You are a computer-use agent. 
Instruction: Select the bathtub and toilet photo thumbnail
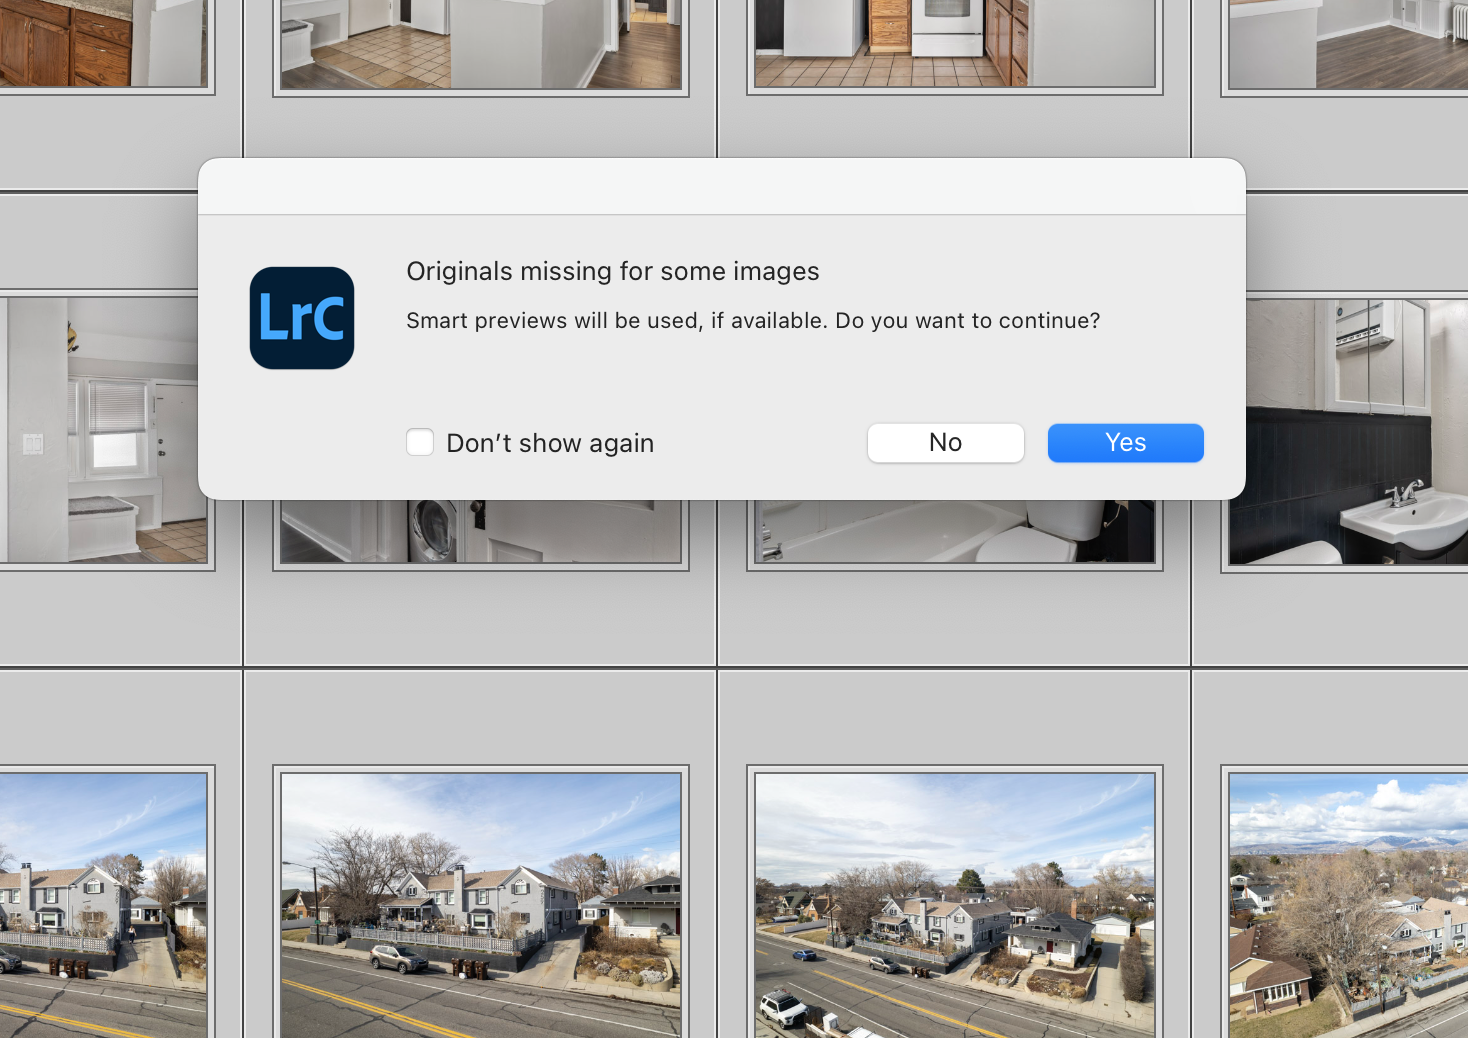pyautogui.click(x=955, y=531)
